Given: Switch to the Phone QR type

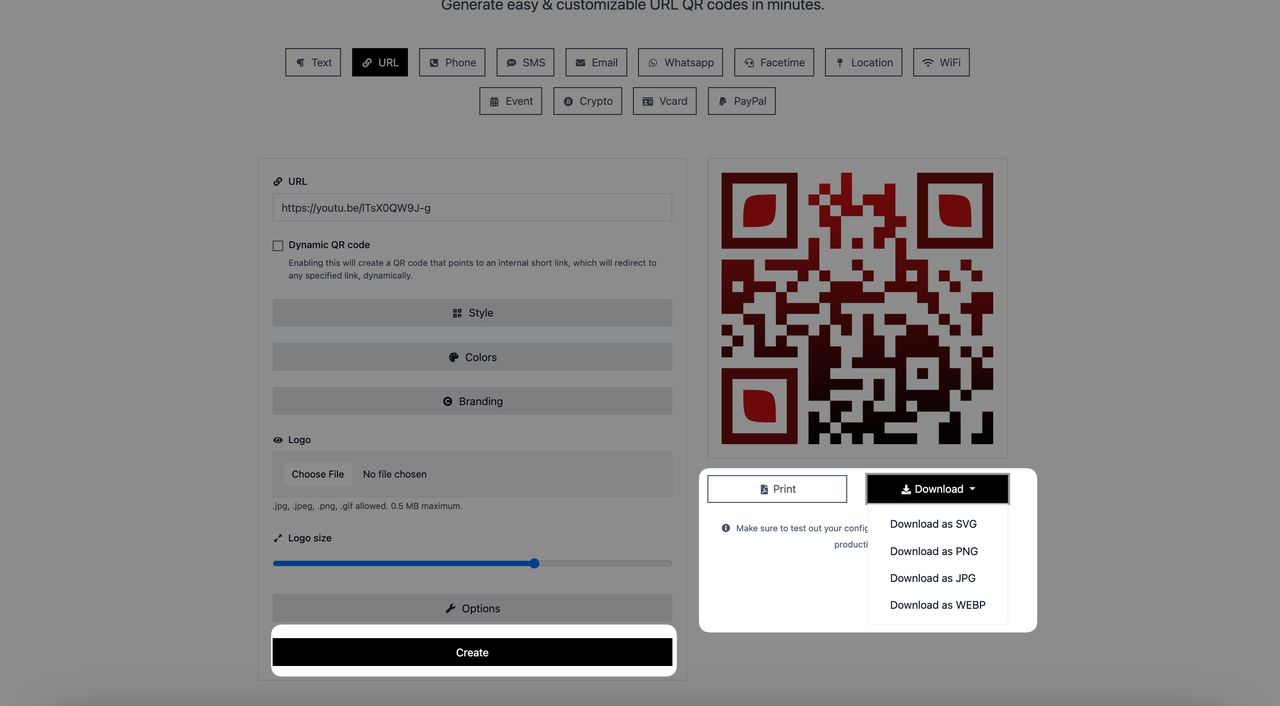Looking at the screenshot, I should click(452, 62).
